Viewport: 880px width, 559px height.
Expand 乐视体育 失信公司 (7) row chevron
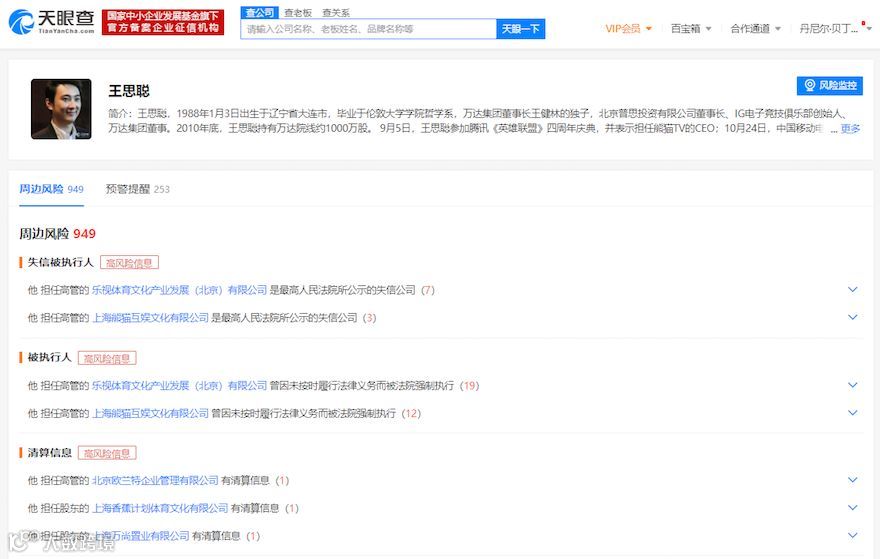pos(852,290)
